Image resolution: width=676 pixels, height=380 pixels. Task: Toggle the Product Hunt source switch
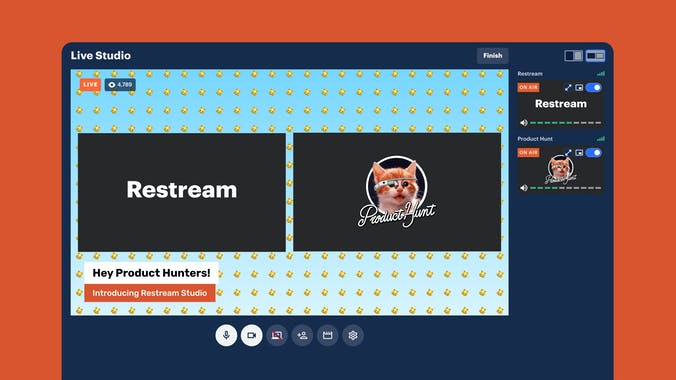(594, 153)
